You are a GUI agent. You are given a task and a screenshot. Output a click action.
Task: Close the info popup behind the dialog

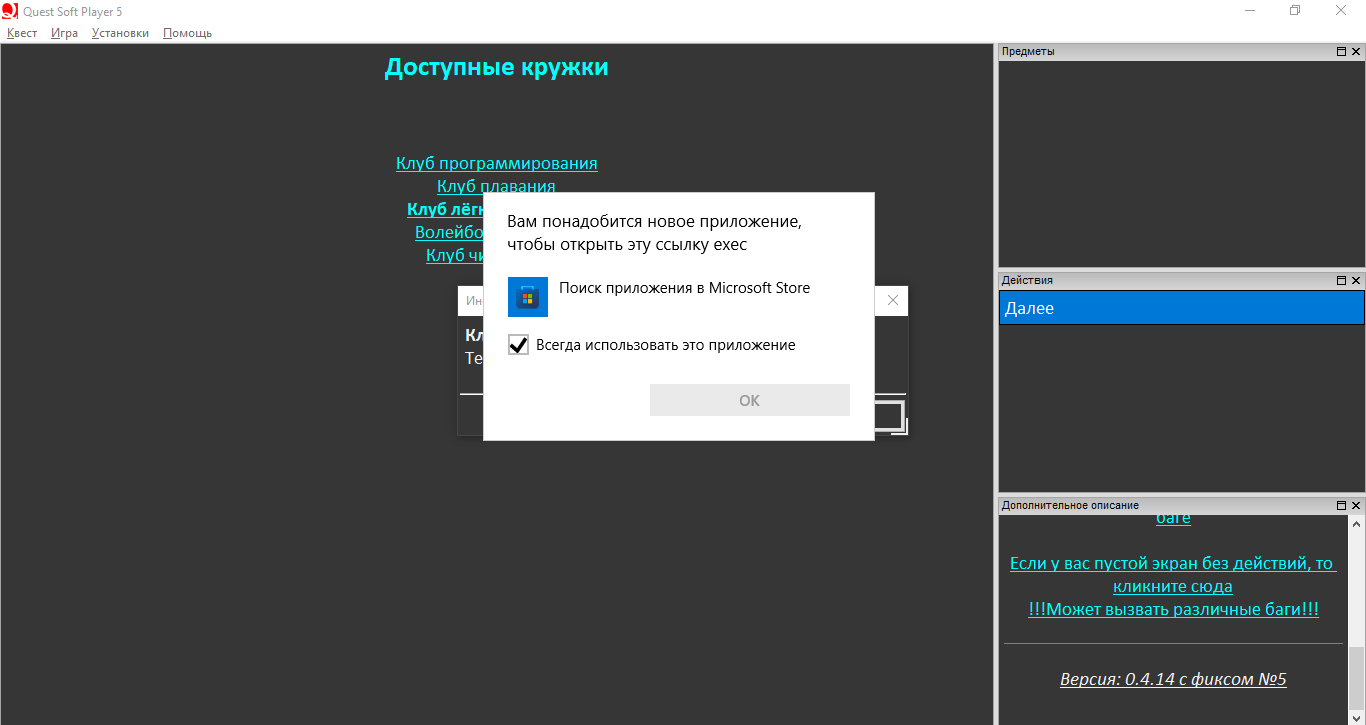pyautogui.click(x=892, y=300)
